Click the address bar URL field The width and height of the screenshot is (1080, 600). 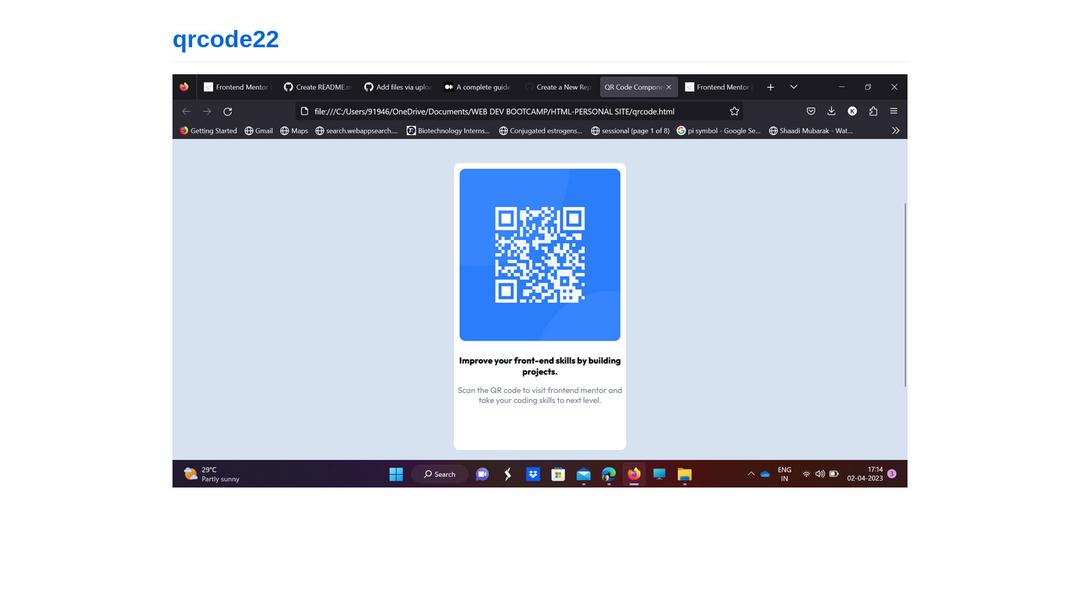500,111
